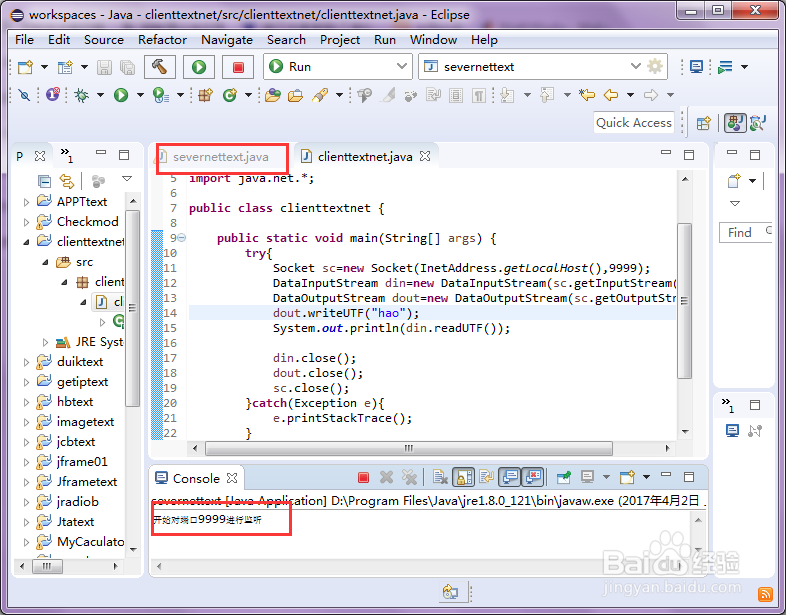Terminate the console process red square

pos(363,478)
